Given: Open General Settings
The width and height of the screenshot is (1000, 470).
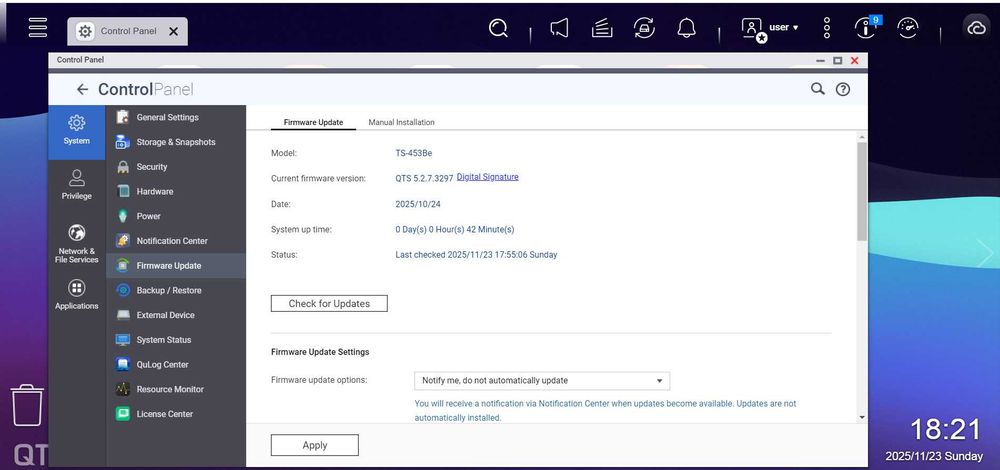Looking at the screenshot, I should [176, 117].
